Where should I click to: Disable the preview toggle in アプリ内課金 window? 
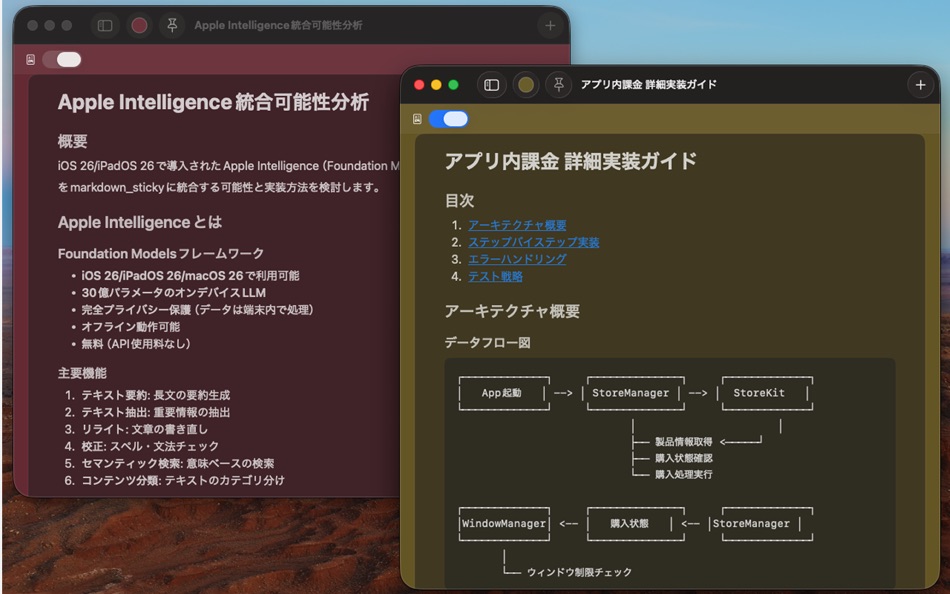click(x=449, y=118)
